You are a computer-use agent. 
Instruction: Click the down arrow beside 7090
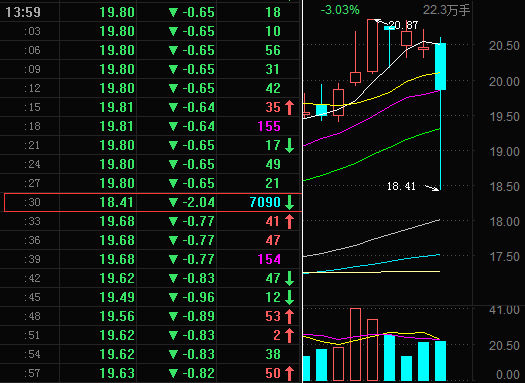[x=289, y=202]
